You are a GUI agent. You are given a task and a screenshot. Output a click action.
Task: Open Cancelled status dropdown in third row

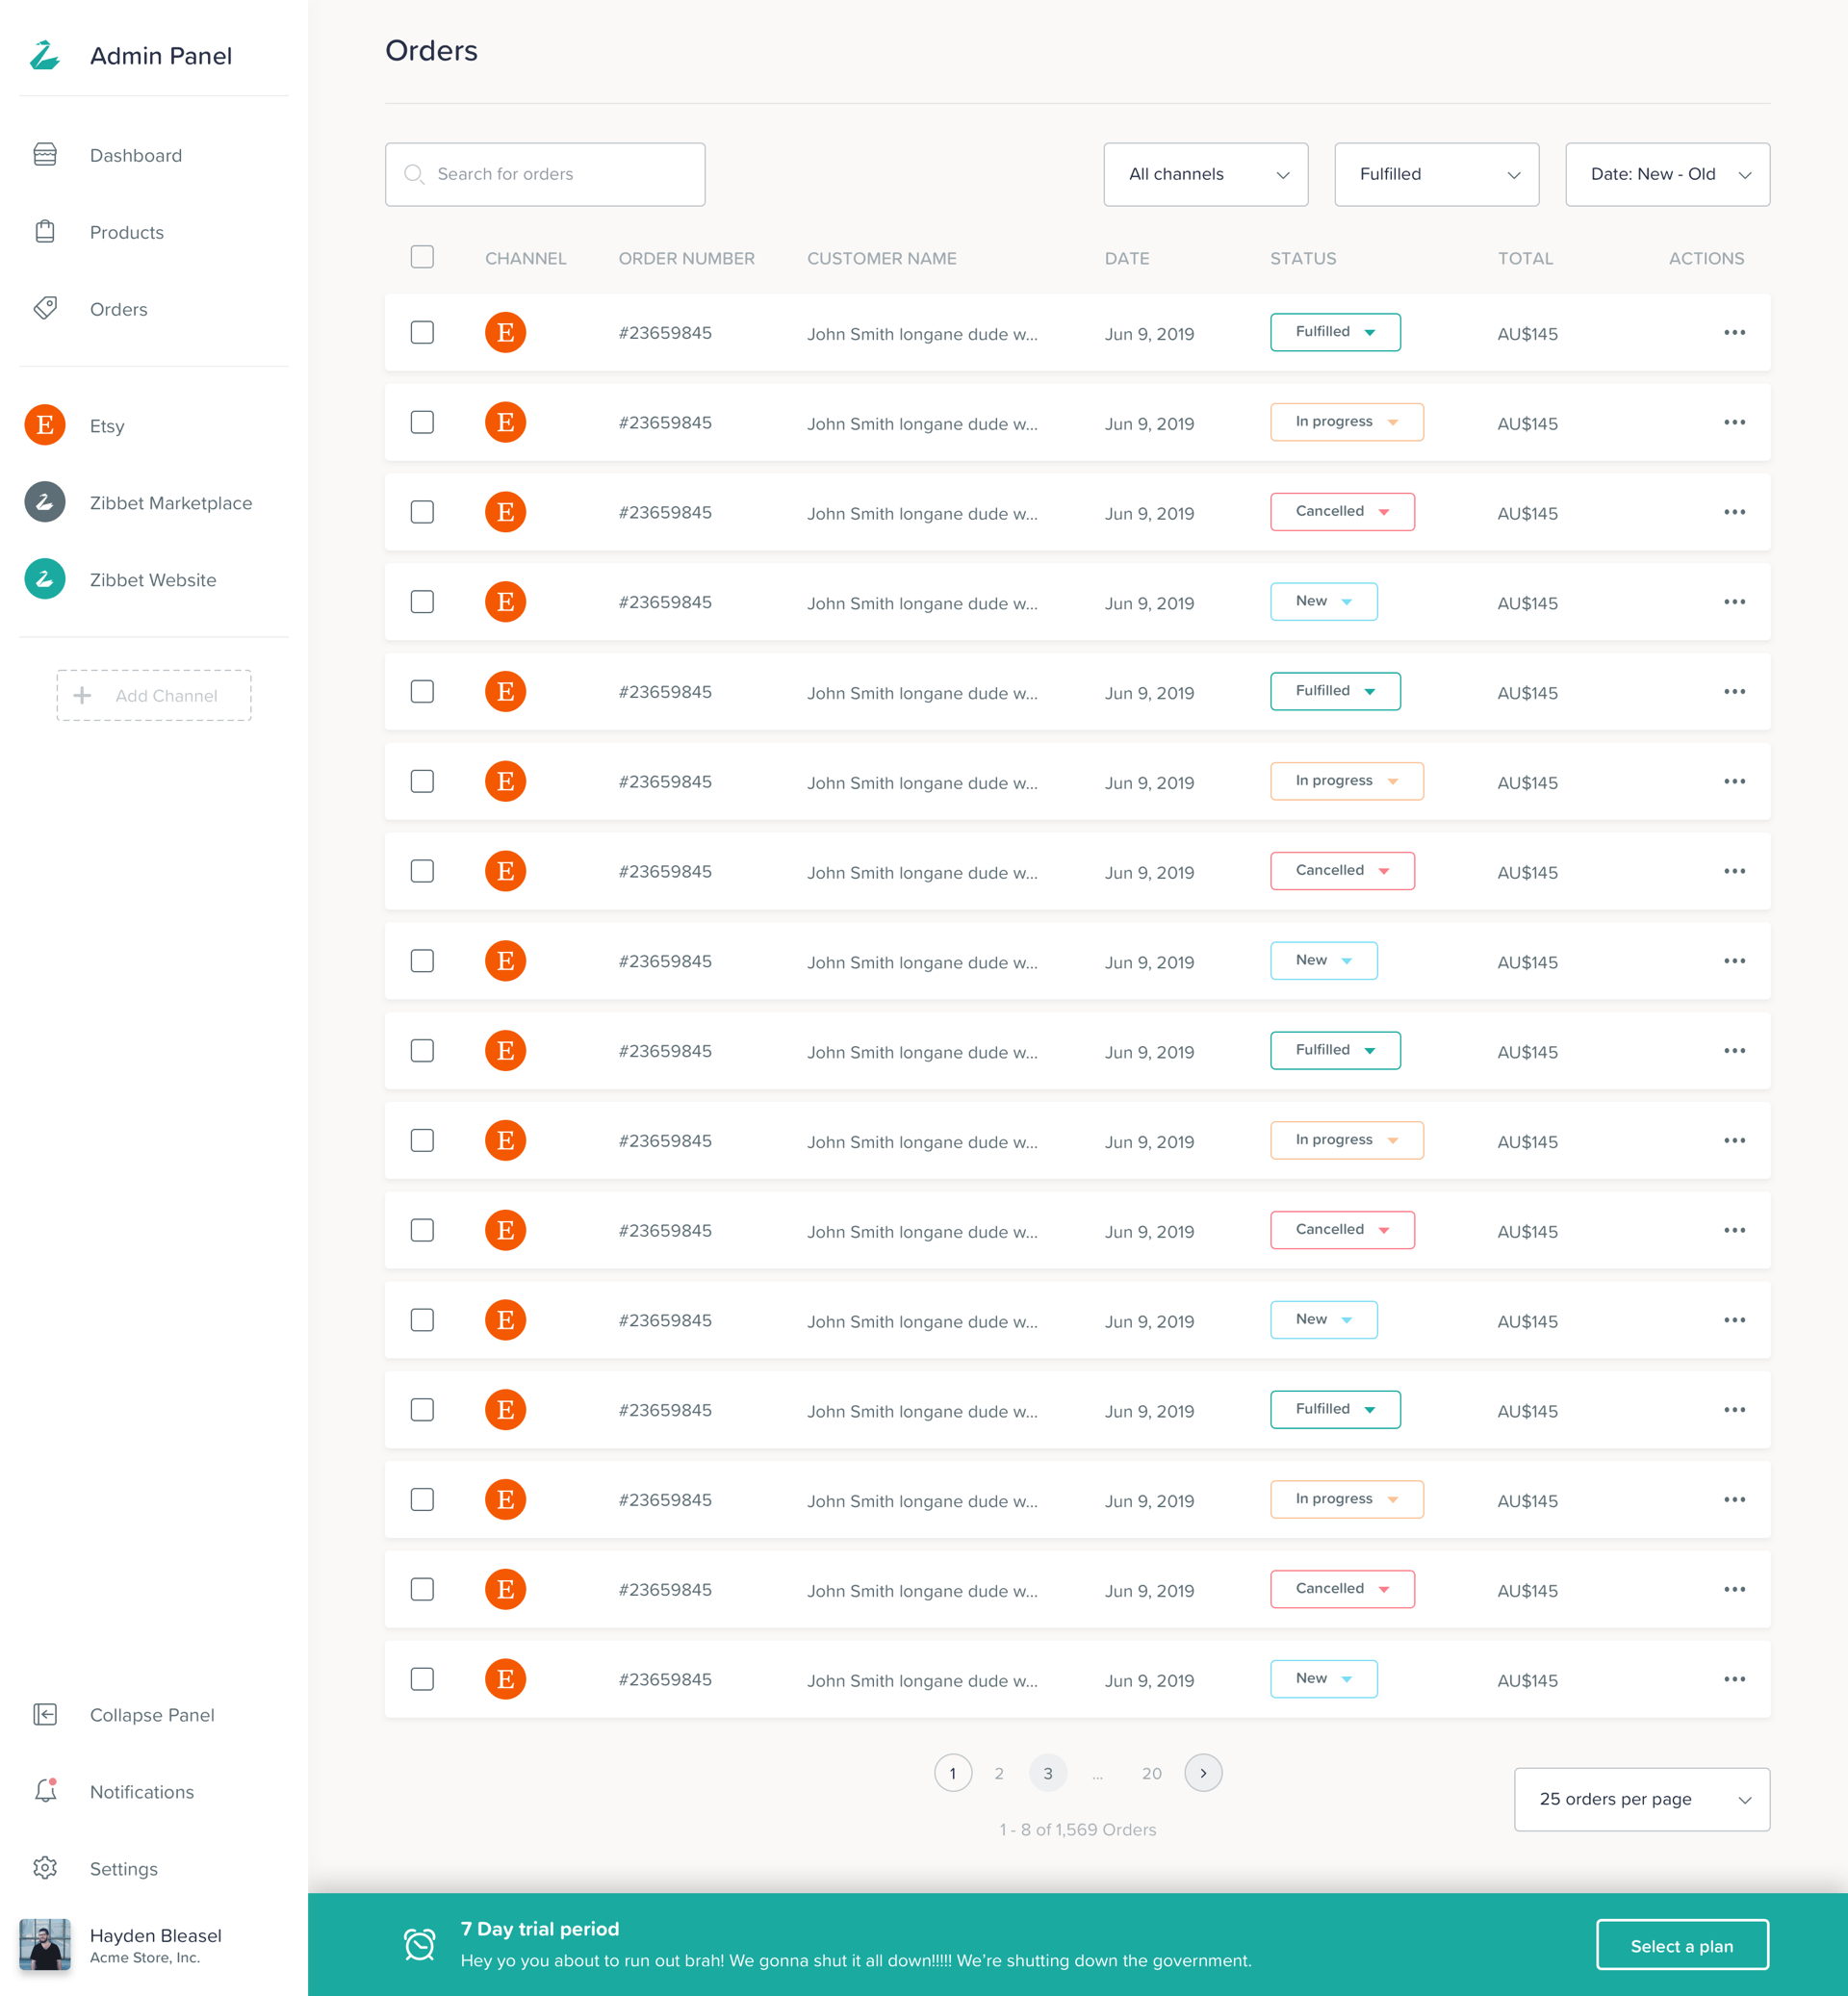click(1342, 512)
